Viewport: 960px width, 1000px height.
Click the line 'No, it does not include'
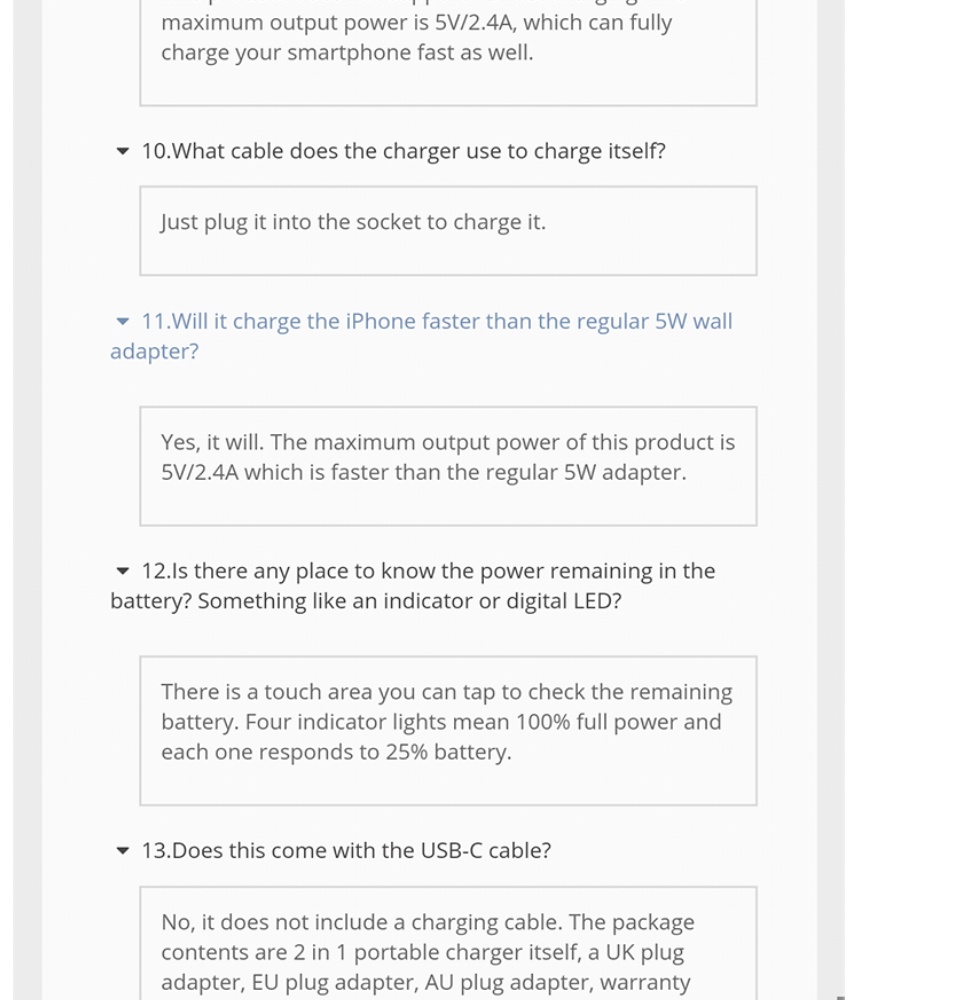(427, 922)
